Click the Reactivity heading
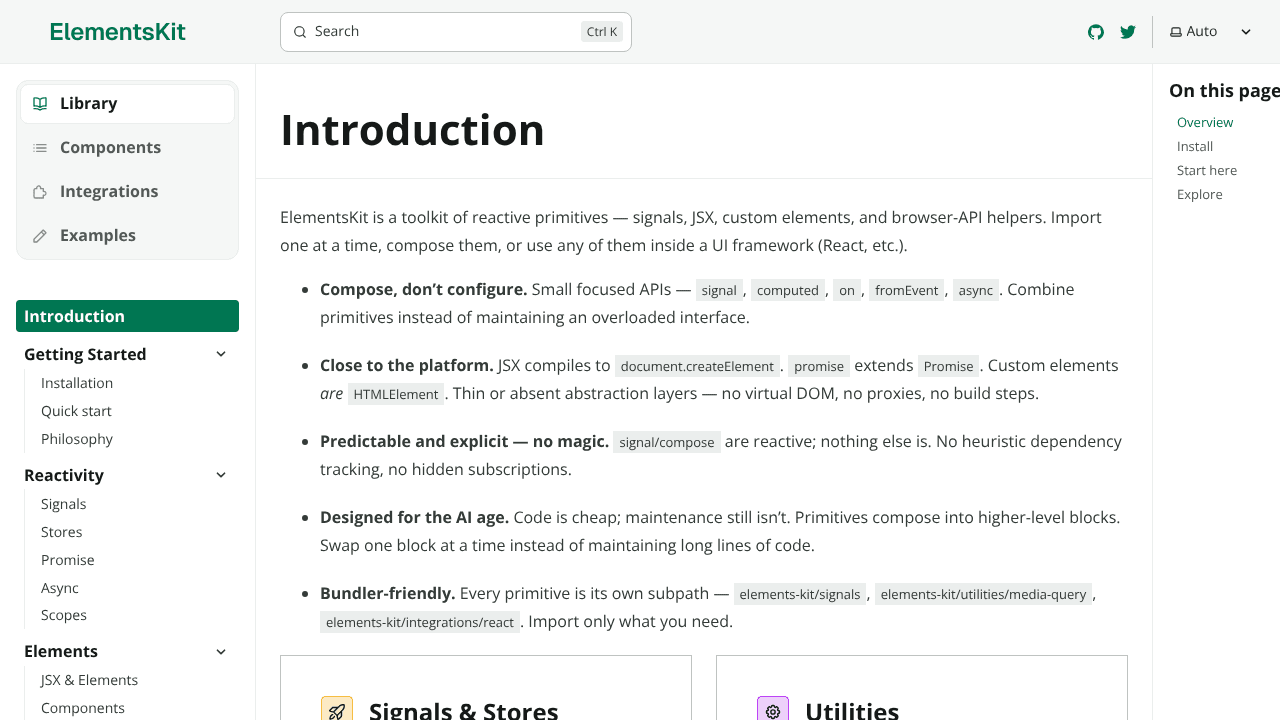This screenshot has height=720, width=1280. [x=64, y=475]
